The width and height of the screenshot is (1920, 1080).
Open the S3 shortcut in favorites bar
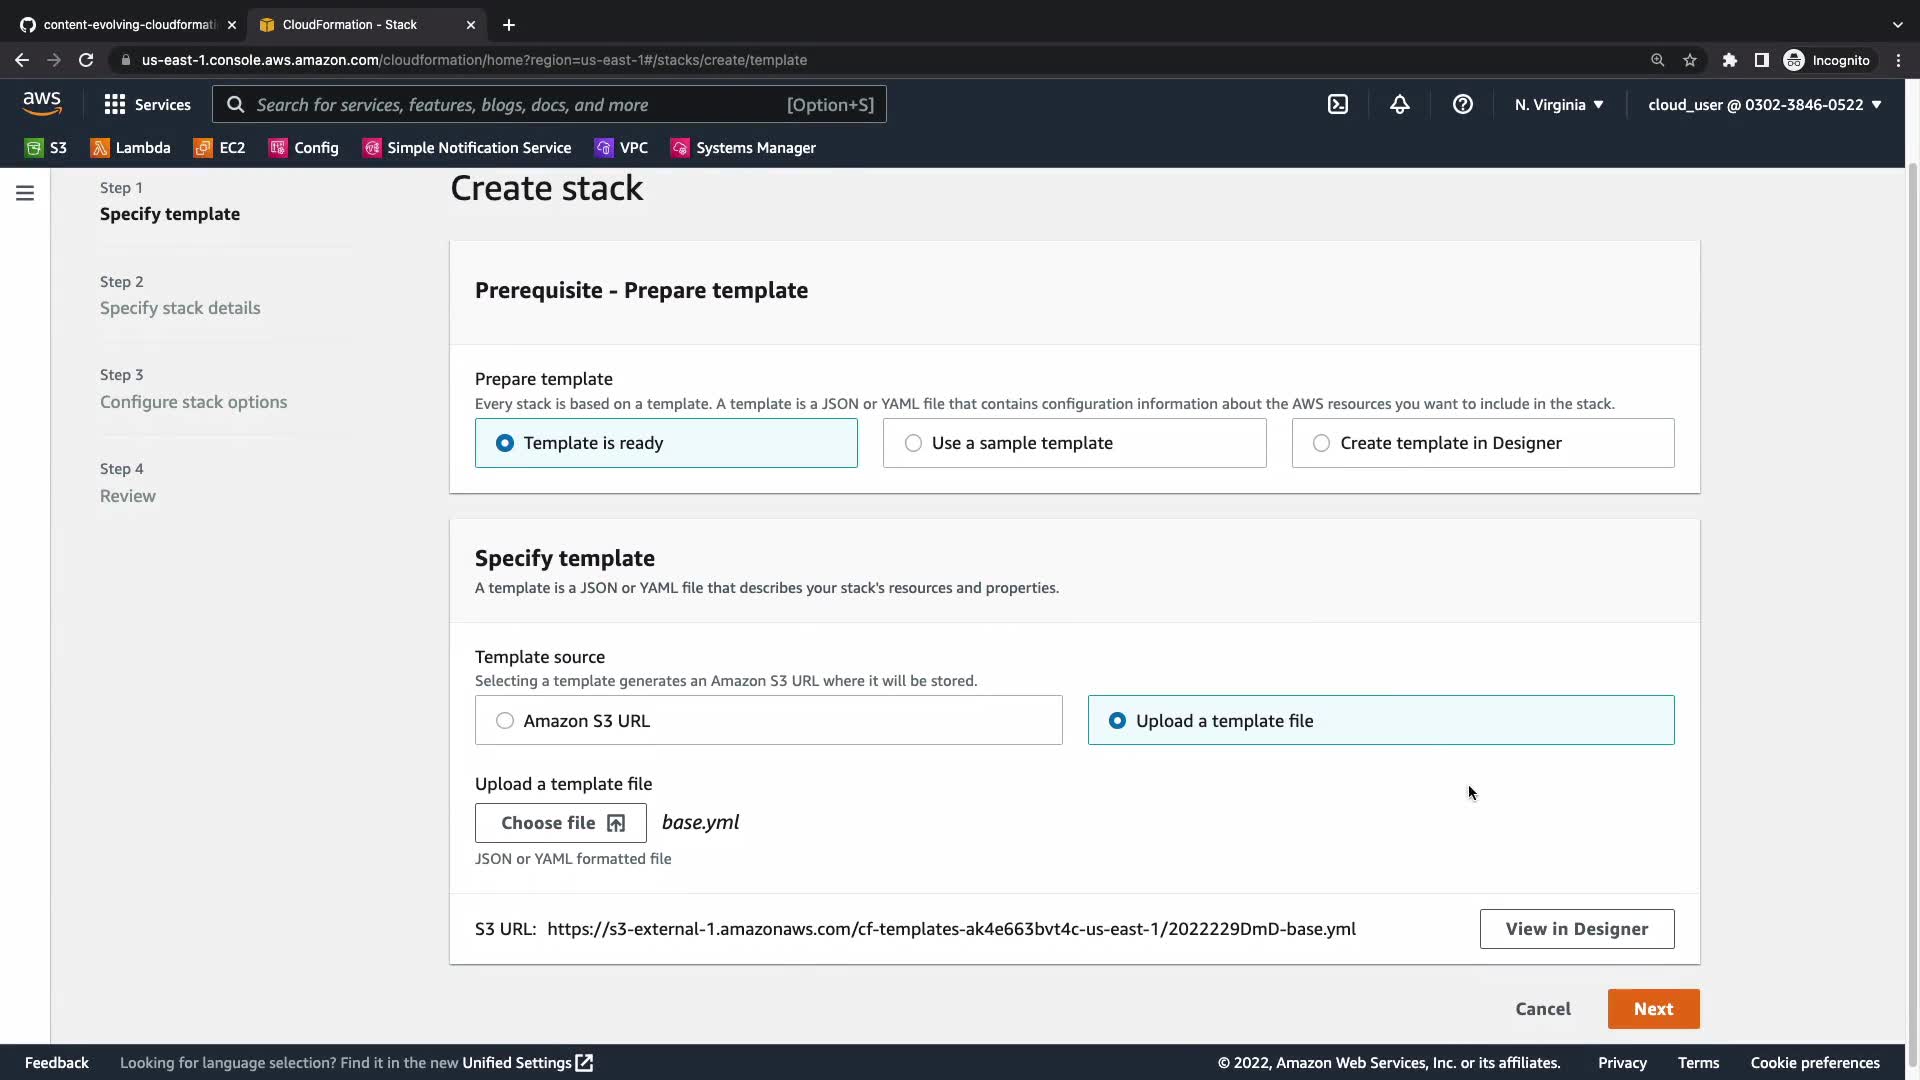46,147
